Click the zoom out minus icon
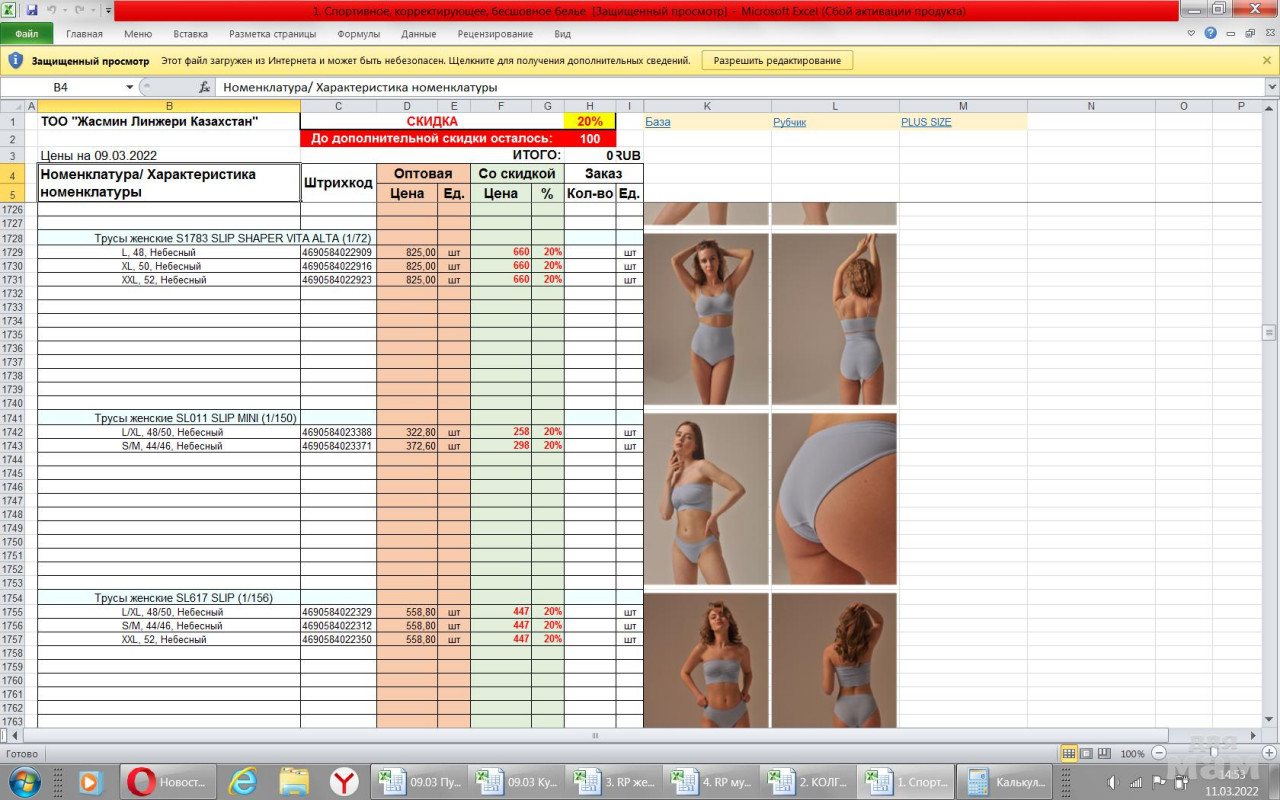This screenshot has height=800, width=1280. [1159, 753]
